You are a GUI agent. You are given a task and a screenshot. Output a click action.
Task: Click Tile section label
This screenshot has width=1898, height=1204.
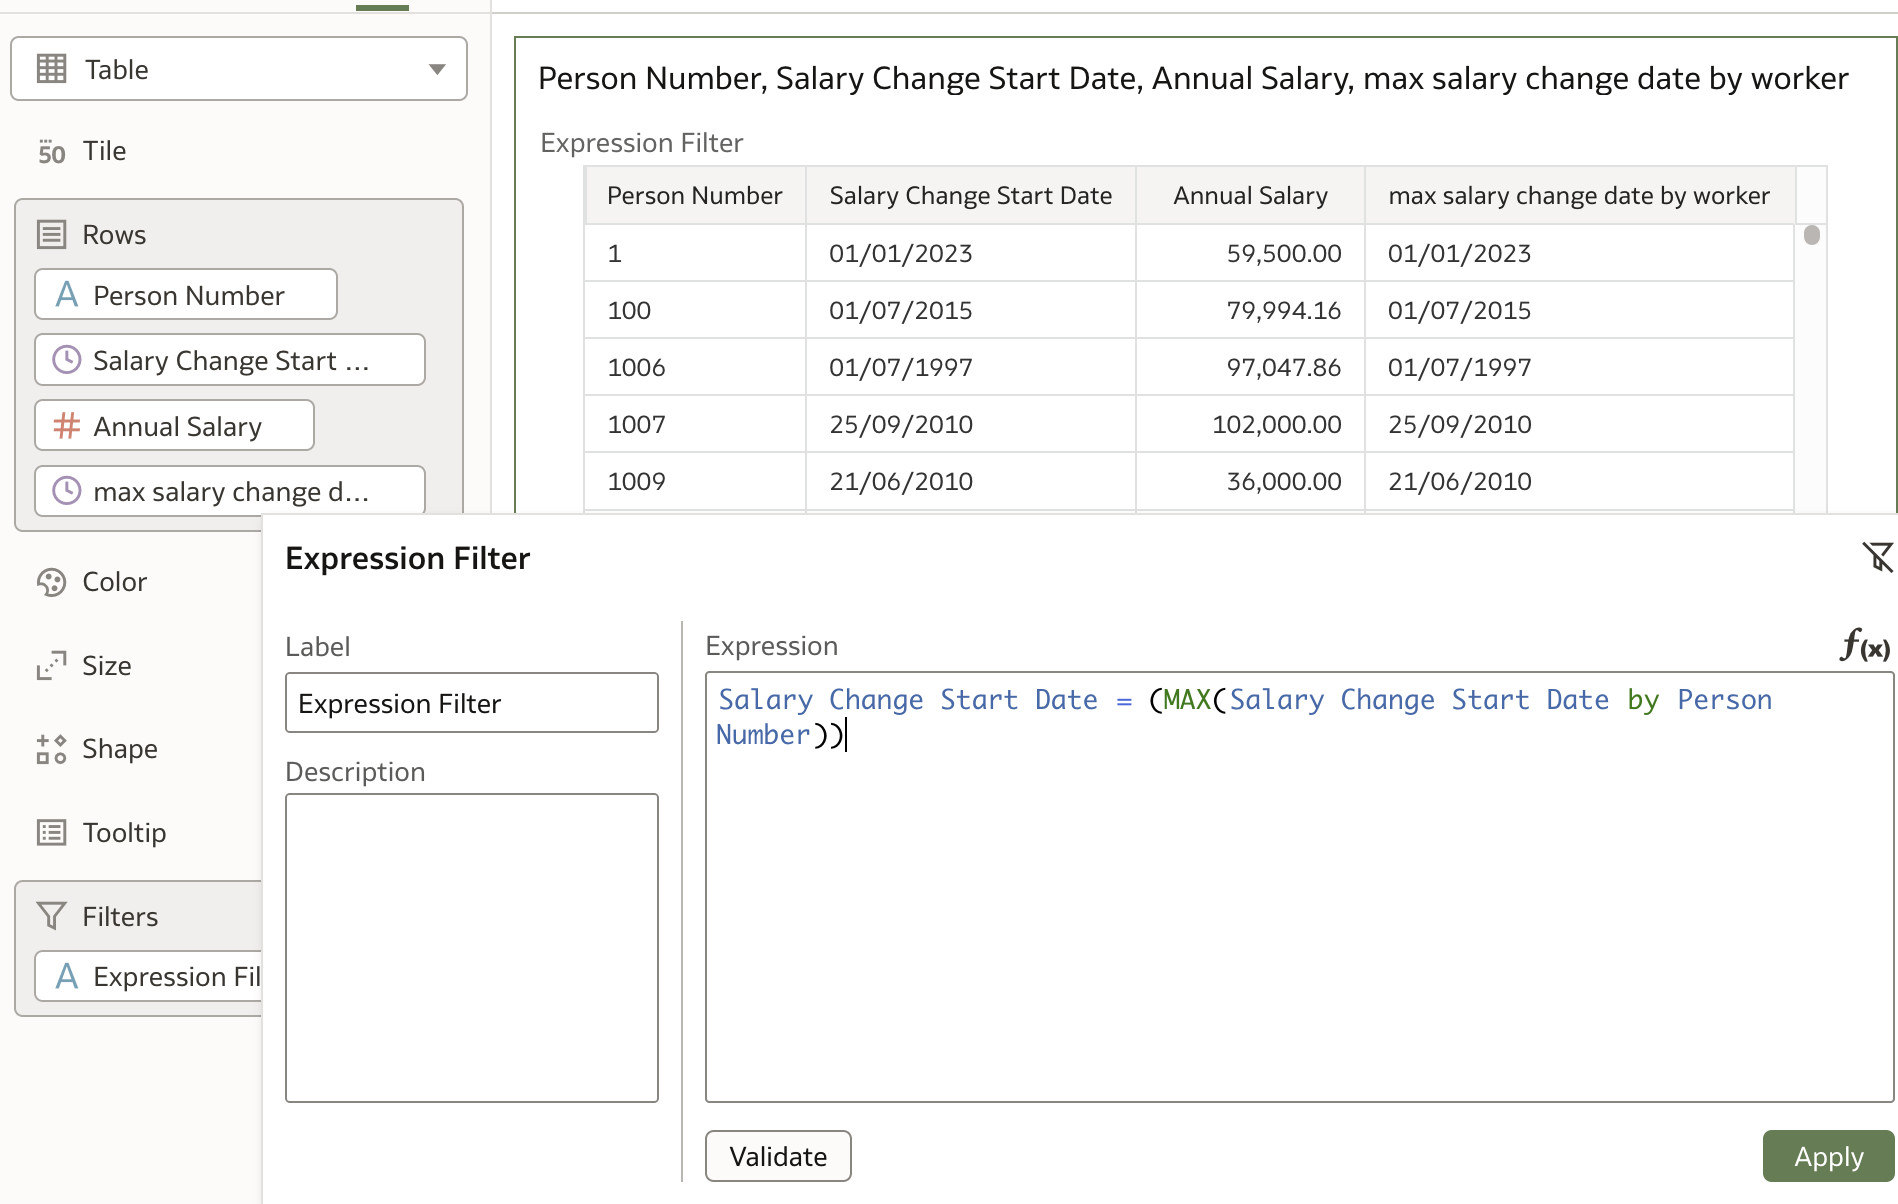[x=104, y=151]
